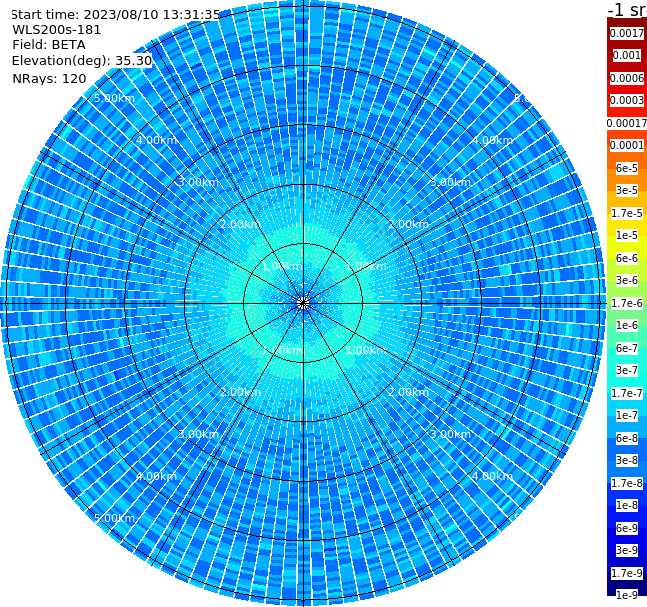Select the 3e-7 colorbar value
647x607 pixels.
pos(627,370)
